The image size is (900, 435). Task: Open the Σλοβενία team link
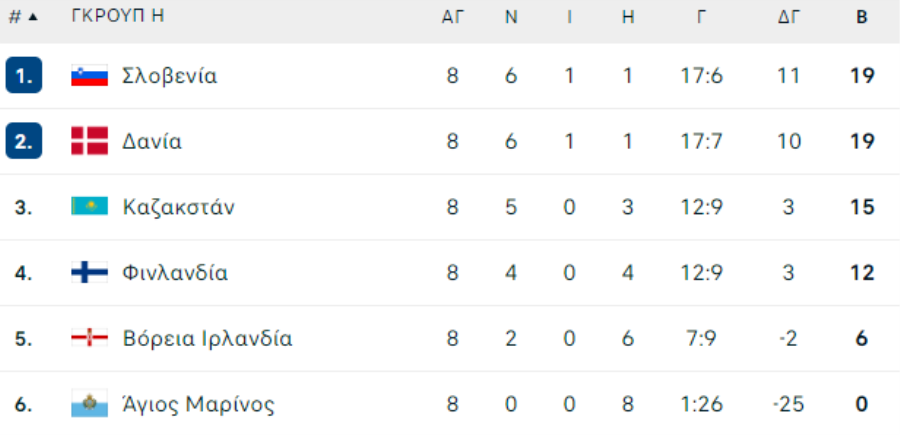pos(169,75)
